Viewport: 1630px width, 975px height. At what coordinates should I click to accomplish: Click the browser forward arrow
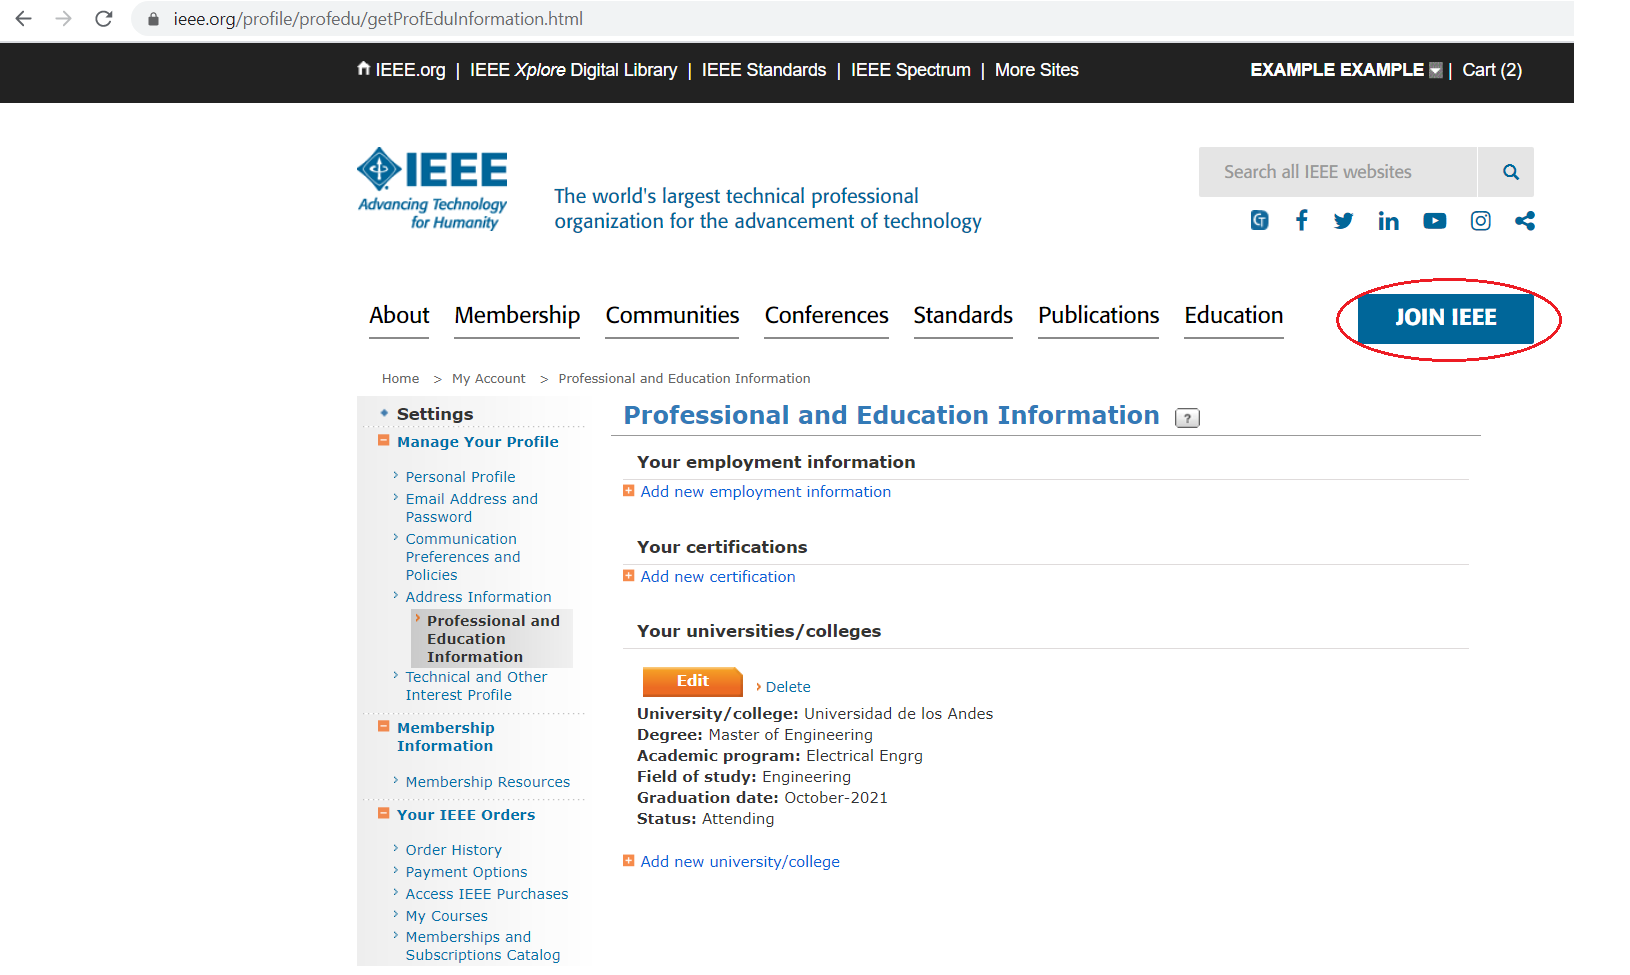point(64,19)
